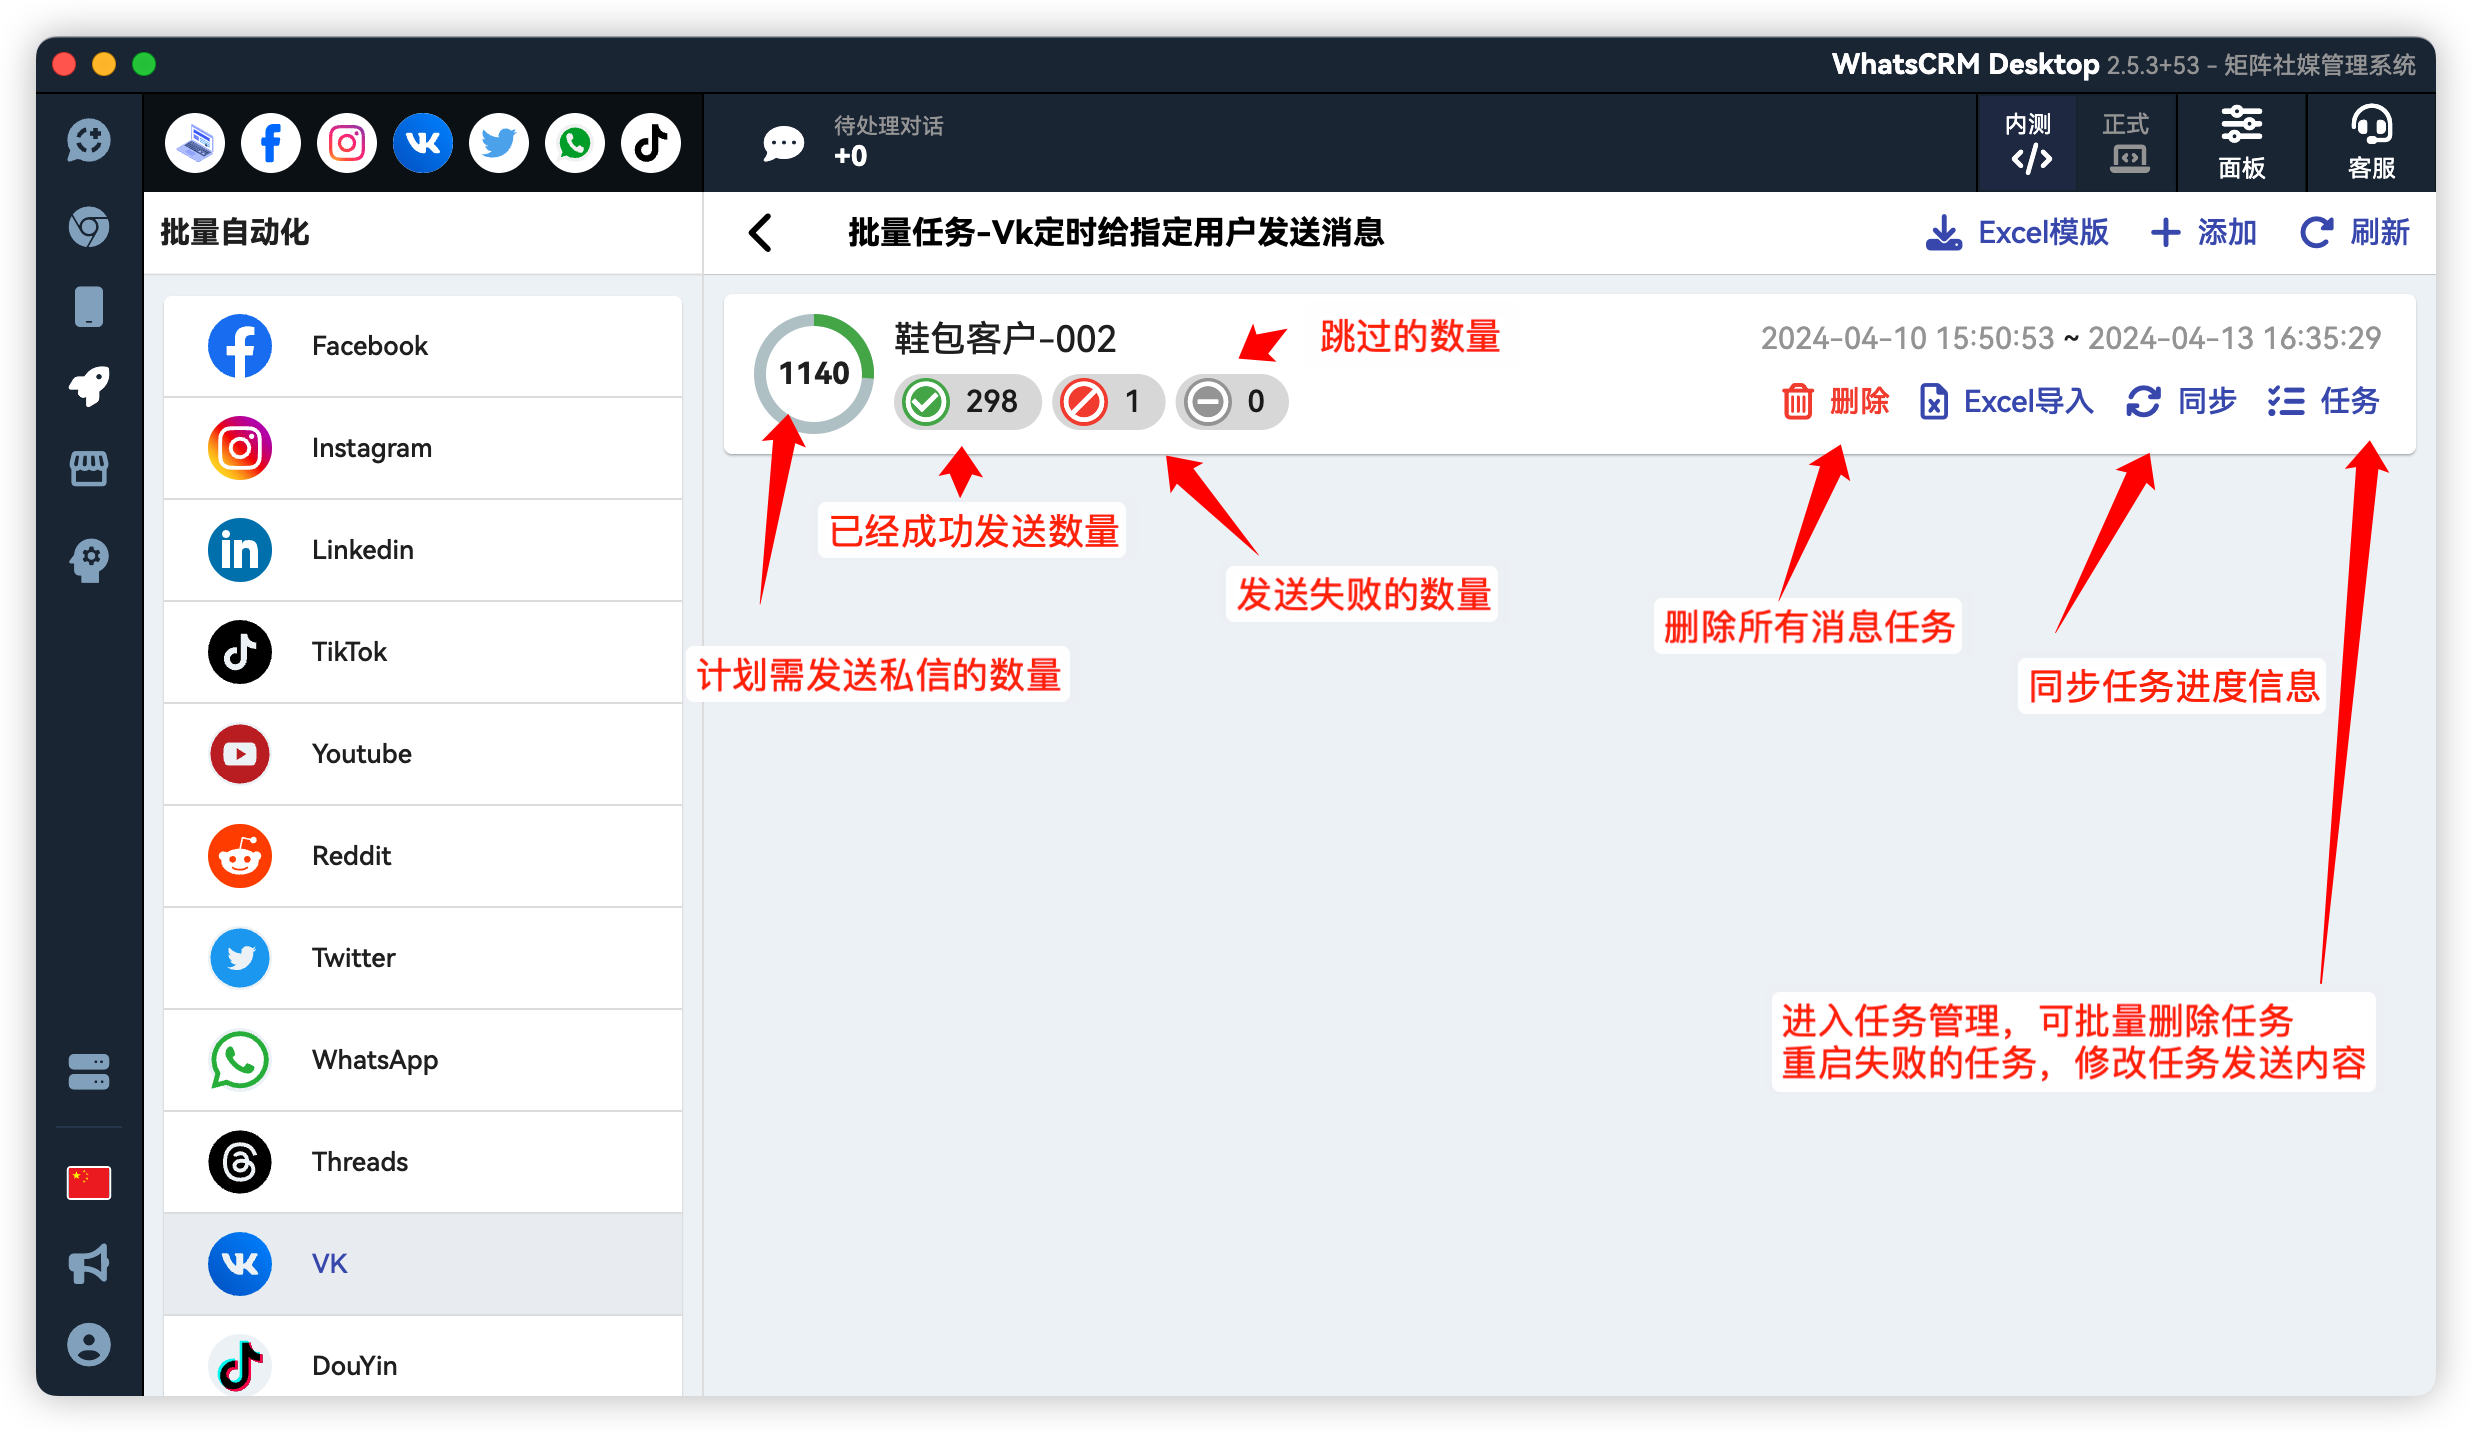
Task: Open the user profile icon at sidebar bottom
Action: click(88, 1343)
